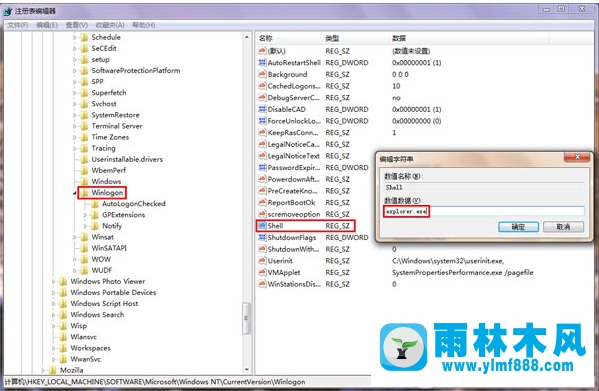Expand the GPExtensions tree node

[86, 215]
